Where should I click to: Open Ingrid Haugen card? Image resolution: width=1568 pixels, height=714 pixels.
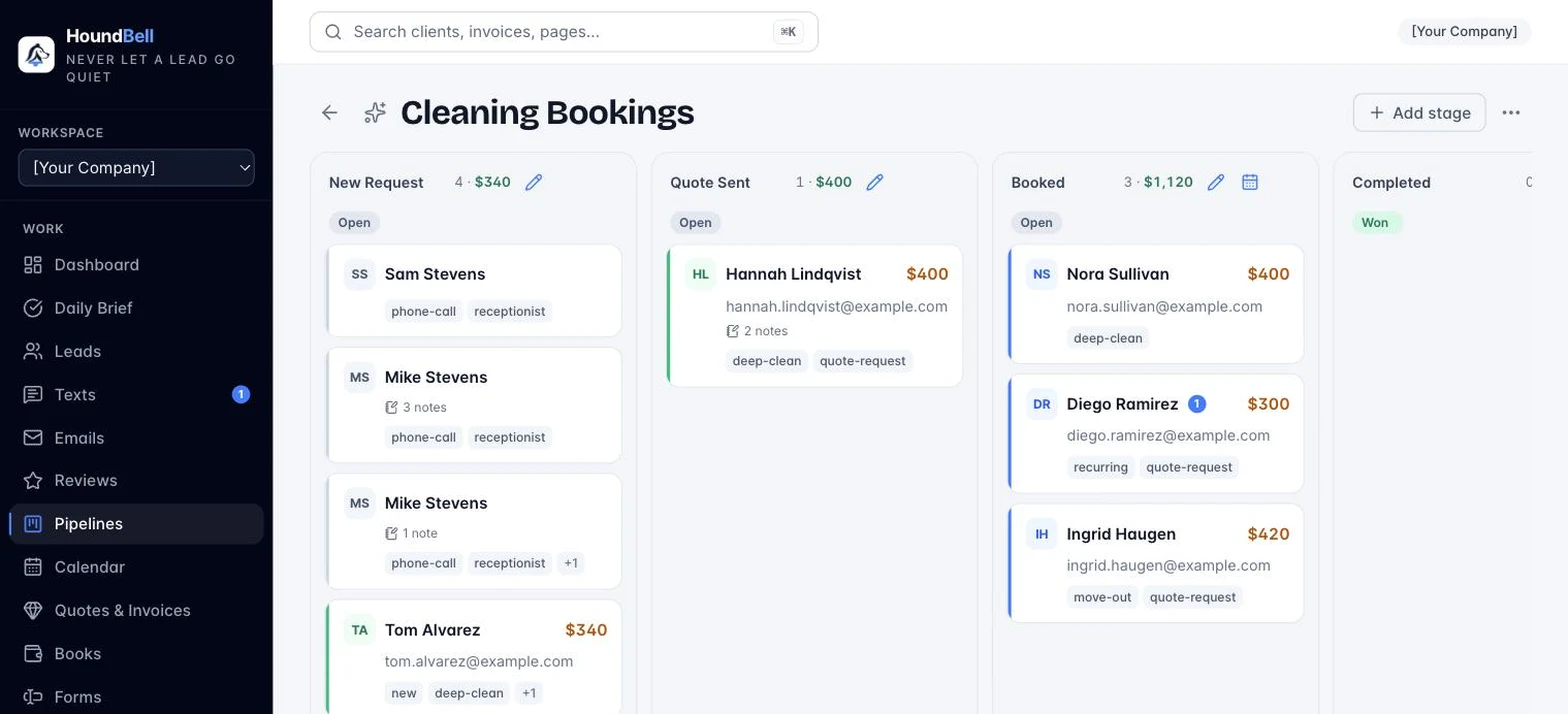pyautogui.click(x=1156, y=564)
